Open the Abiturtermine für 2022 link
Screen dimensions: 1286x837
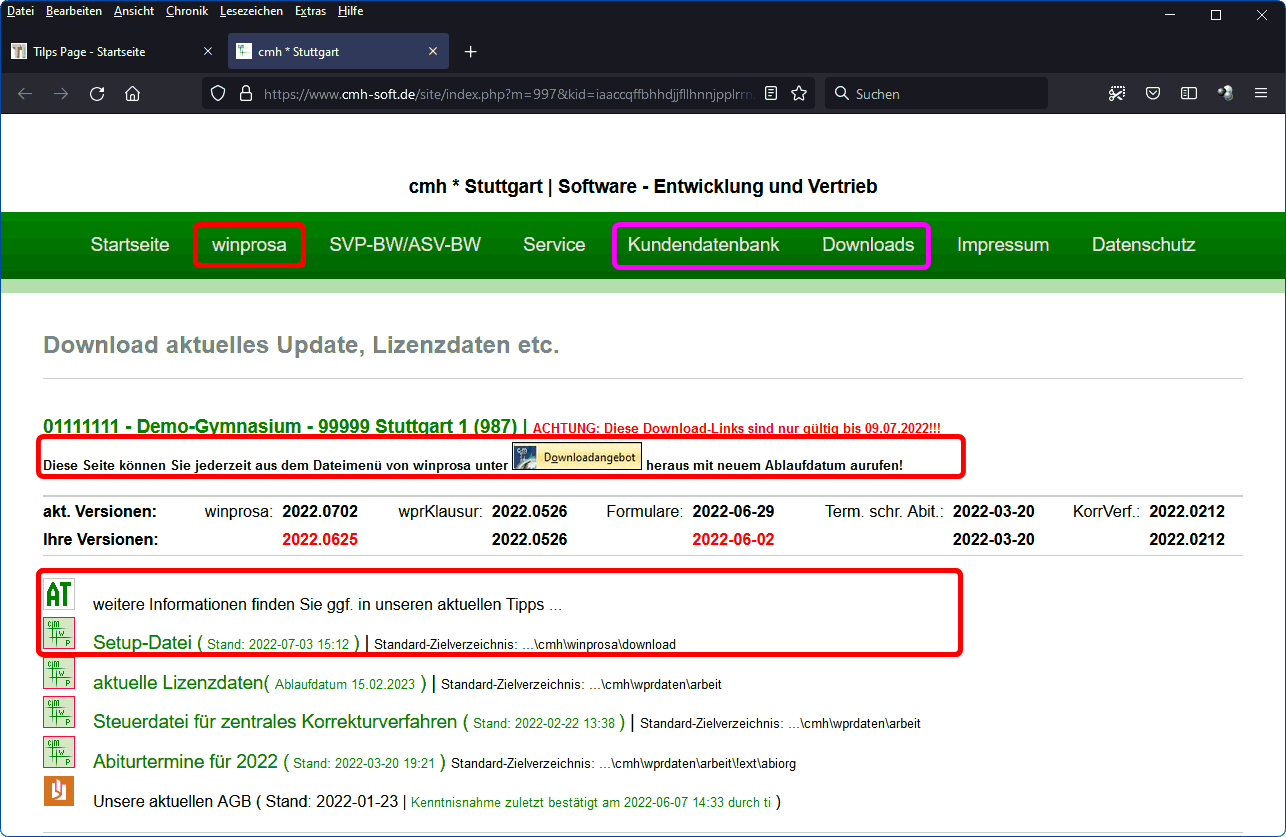[x=185, y=762]
